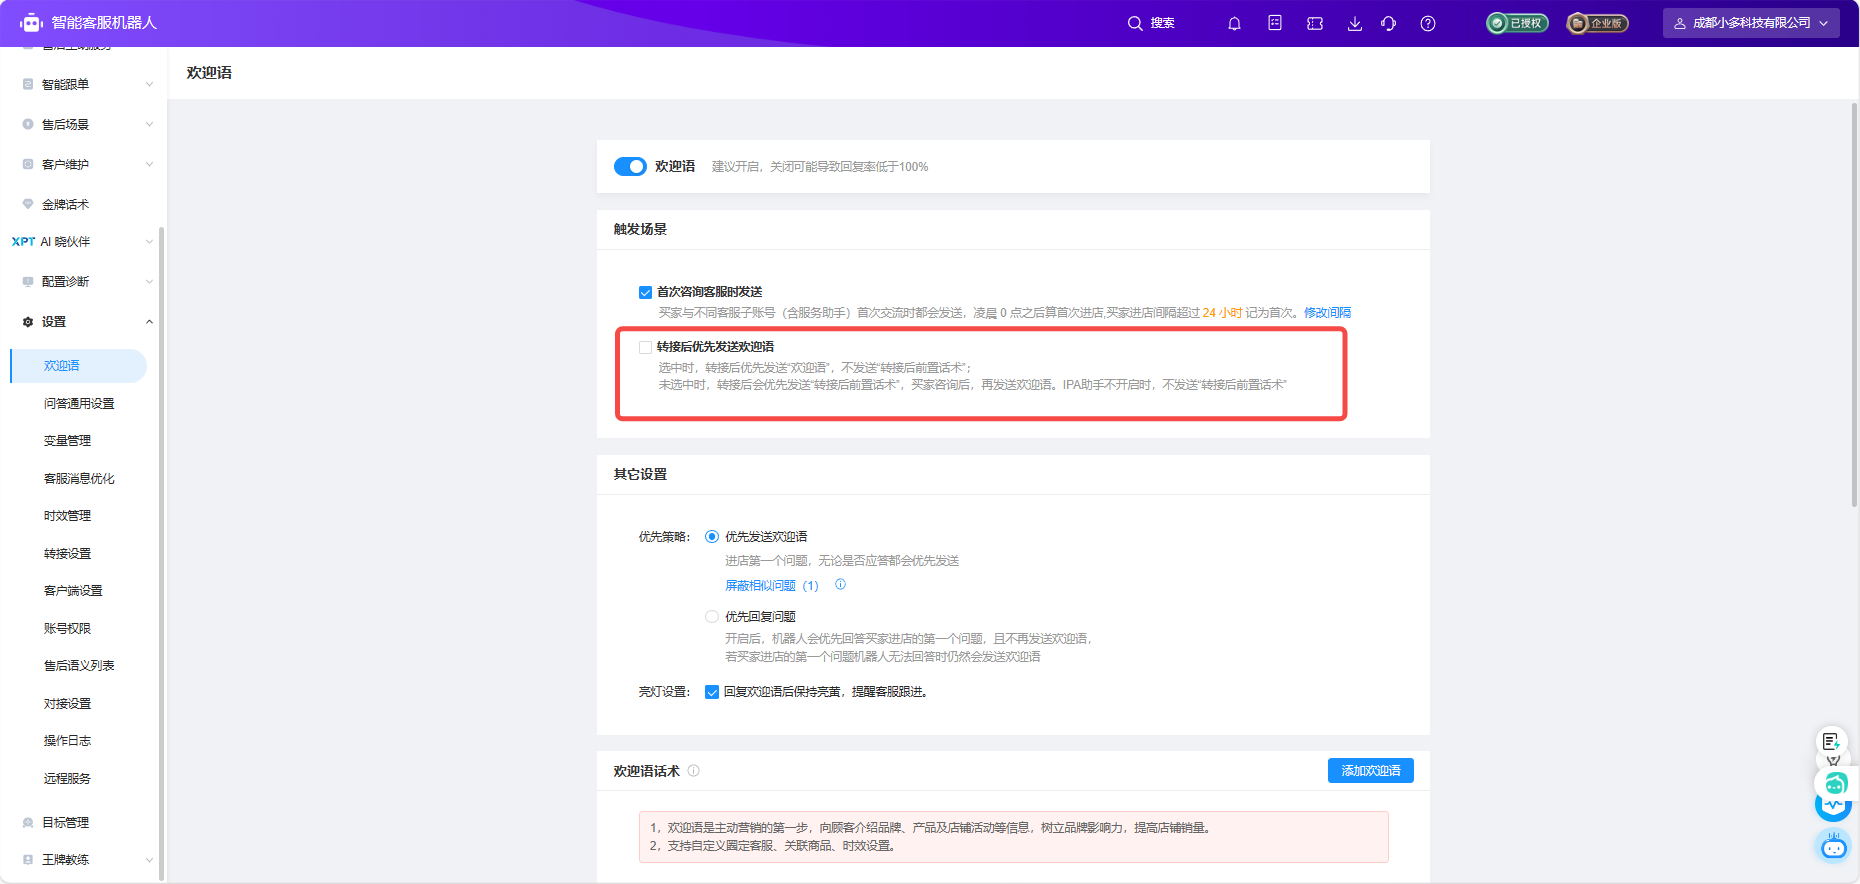Screen dimensions: 1860x884
Task: Expand the 智能跟单 menu chevron
Action: click(x=149, y=84)
